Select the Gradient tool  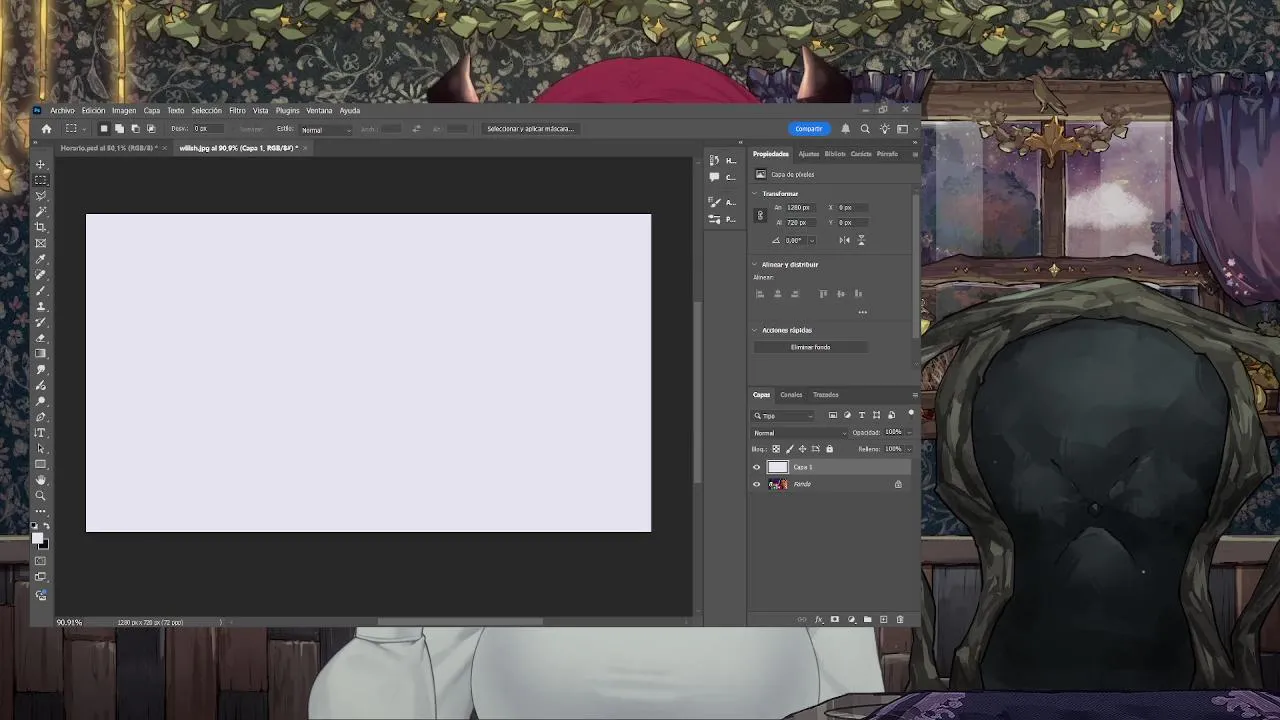(40, 353)
